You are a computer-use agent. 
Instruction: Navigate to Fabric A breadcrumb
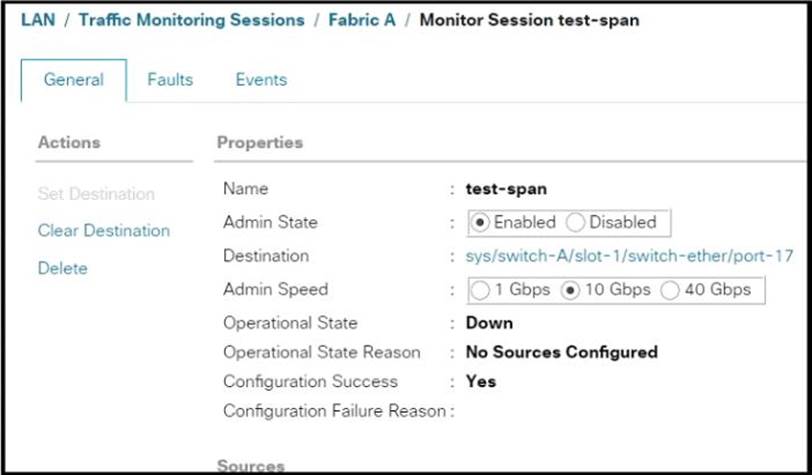(x=361, y=20)
